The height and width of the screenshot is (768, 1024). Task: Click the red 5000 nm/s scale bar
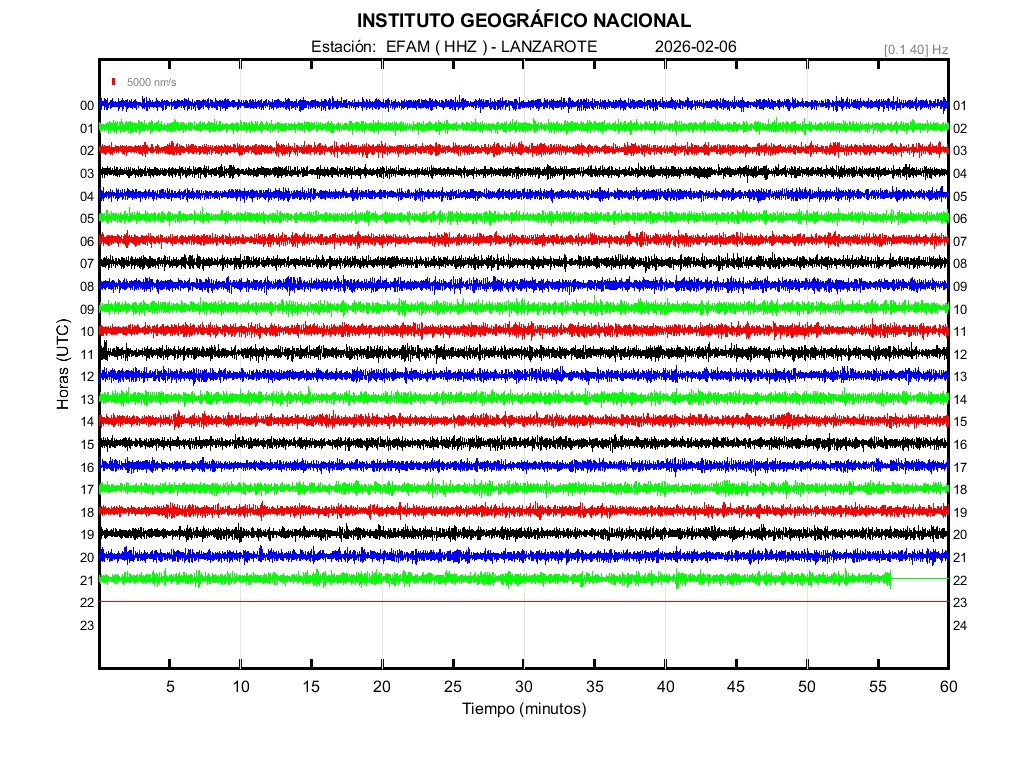[115, 82]
